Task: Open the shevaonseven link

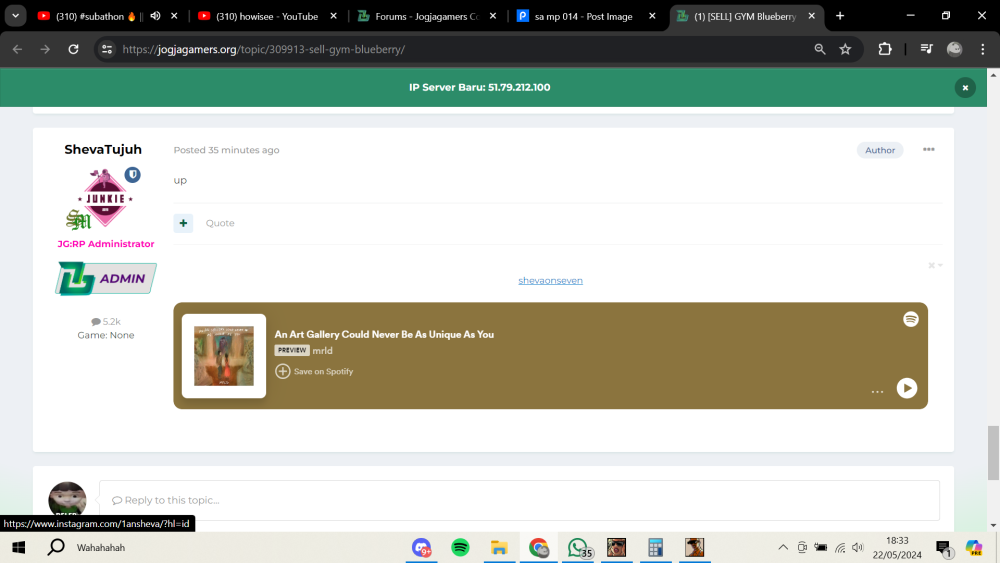Action: coord(550,280)
